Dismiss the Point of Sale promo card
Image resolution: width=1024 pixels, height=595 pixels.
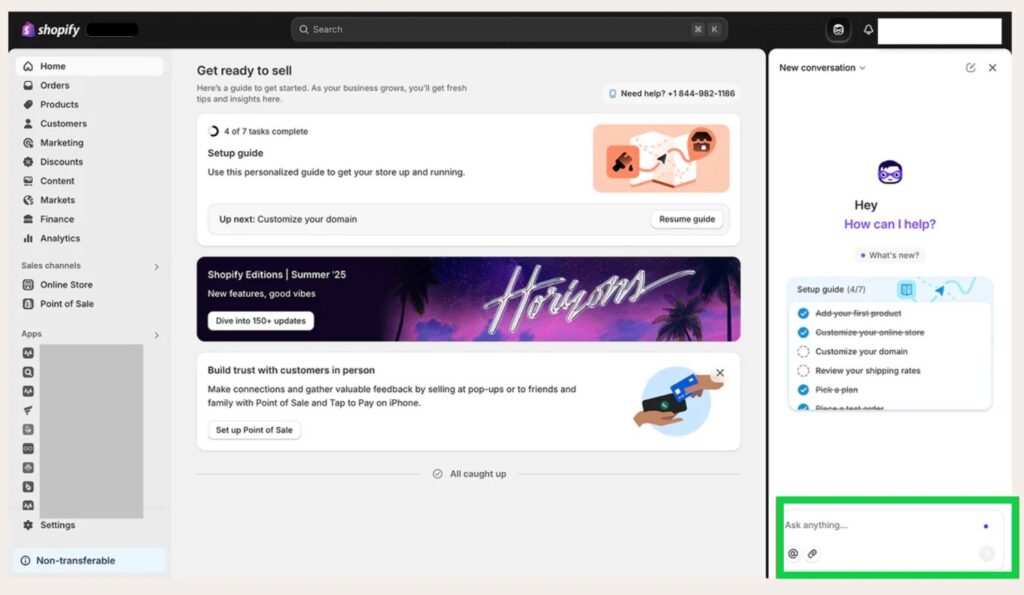tap(719, 373)
